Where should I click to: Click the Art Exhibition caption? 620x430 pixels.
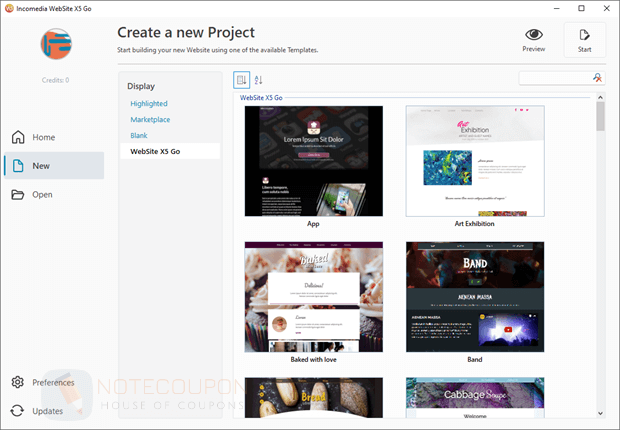pyautogui.click(x=474, y=224)
